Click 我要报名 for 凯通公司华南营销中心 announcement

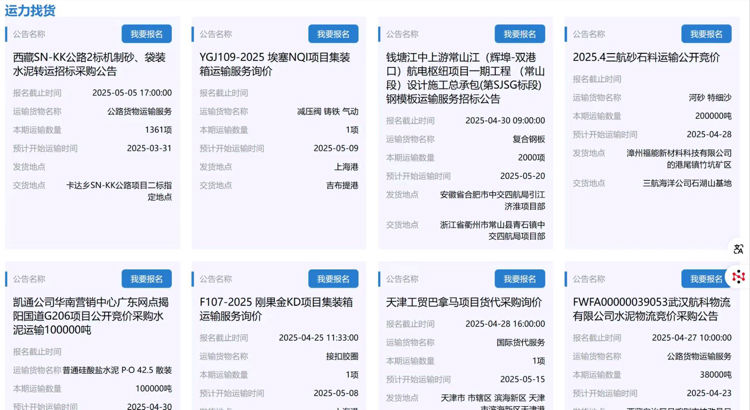pyautogui.click(x=146, y=278)
